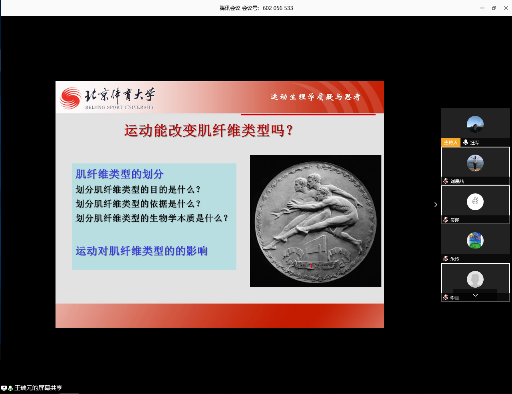
Task: Click second participant's muted microphone icon
Action: click(445, 181)
